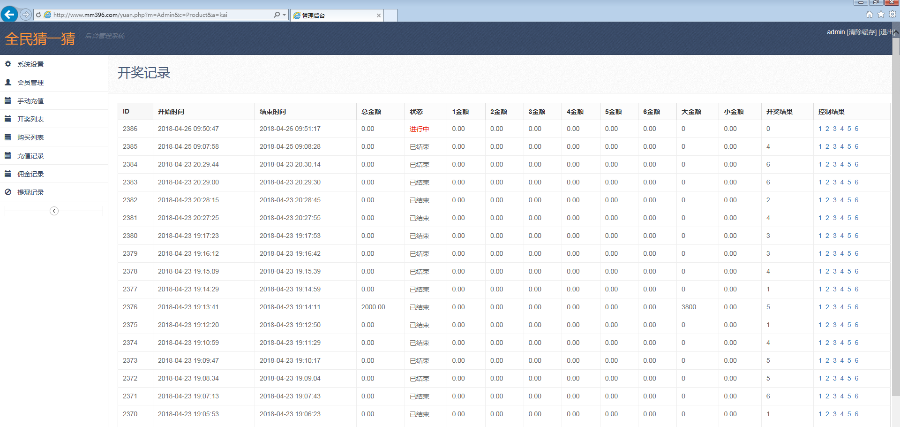Click the gear icon beside 系统设置
Screen dimensions: 900x427
pos(8,64)
